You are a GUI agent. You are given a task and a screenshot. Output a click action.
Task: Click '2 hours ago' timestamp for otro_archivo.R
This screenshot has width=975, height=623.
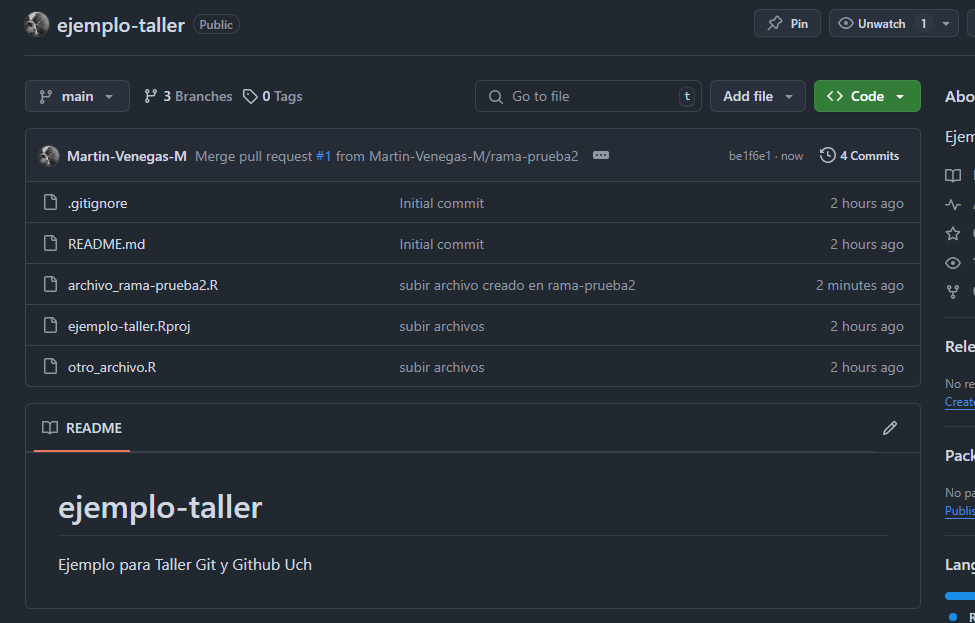point(867,367)
